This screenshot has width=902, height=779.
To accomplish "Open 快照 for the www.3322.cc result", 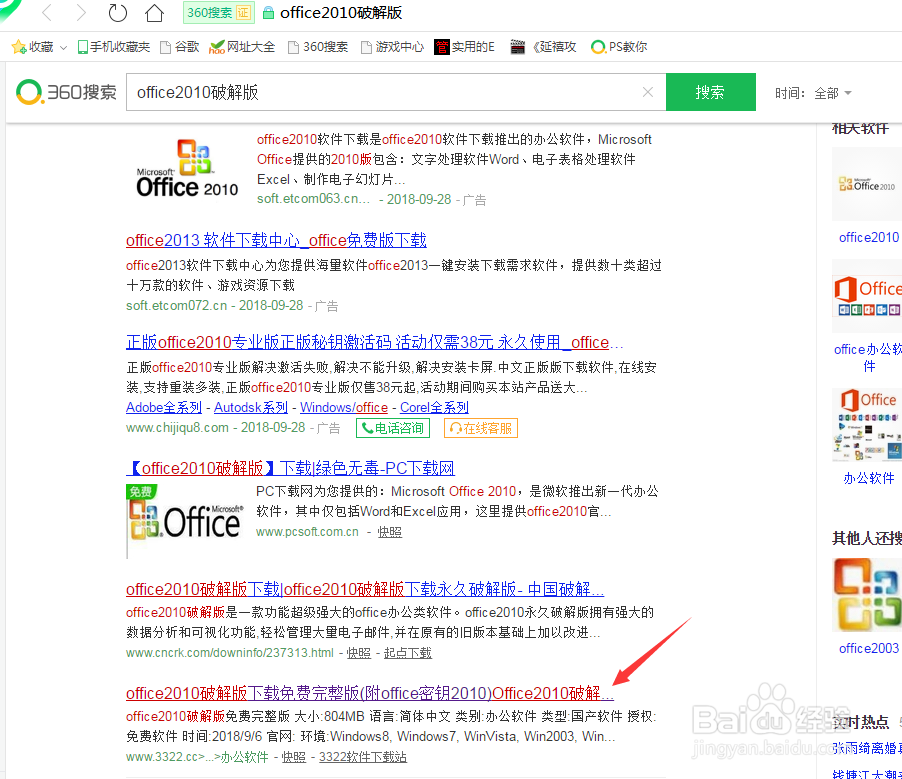I will (x=294, y=757).
